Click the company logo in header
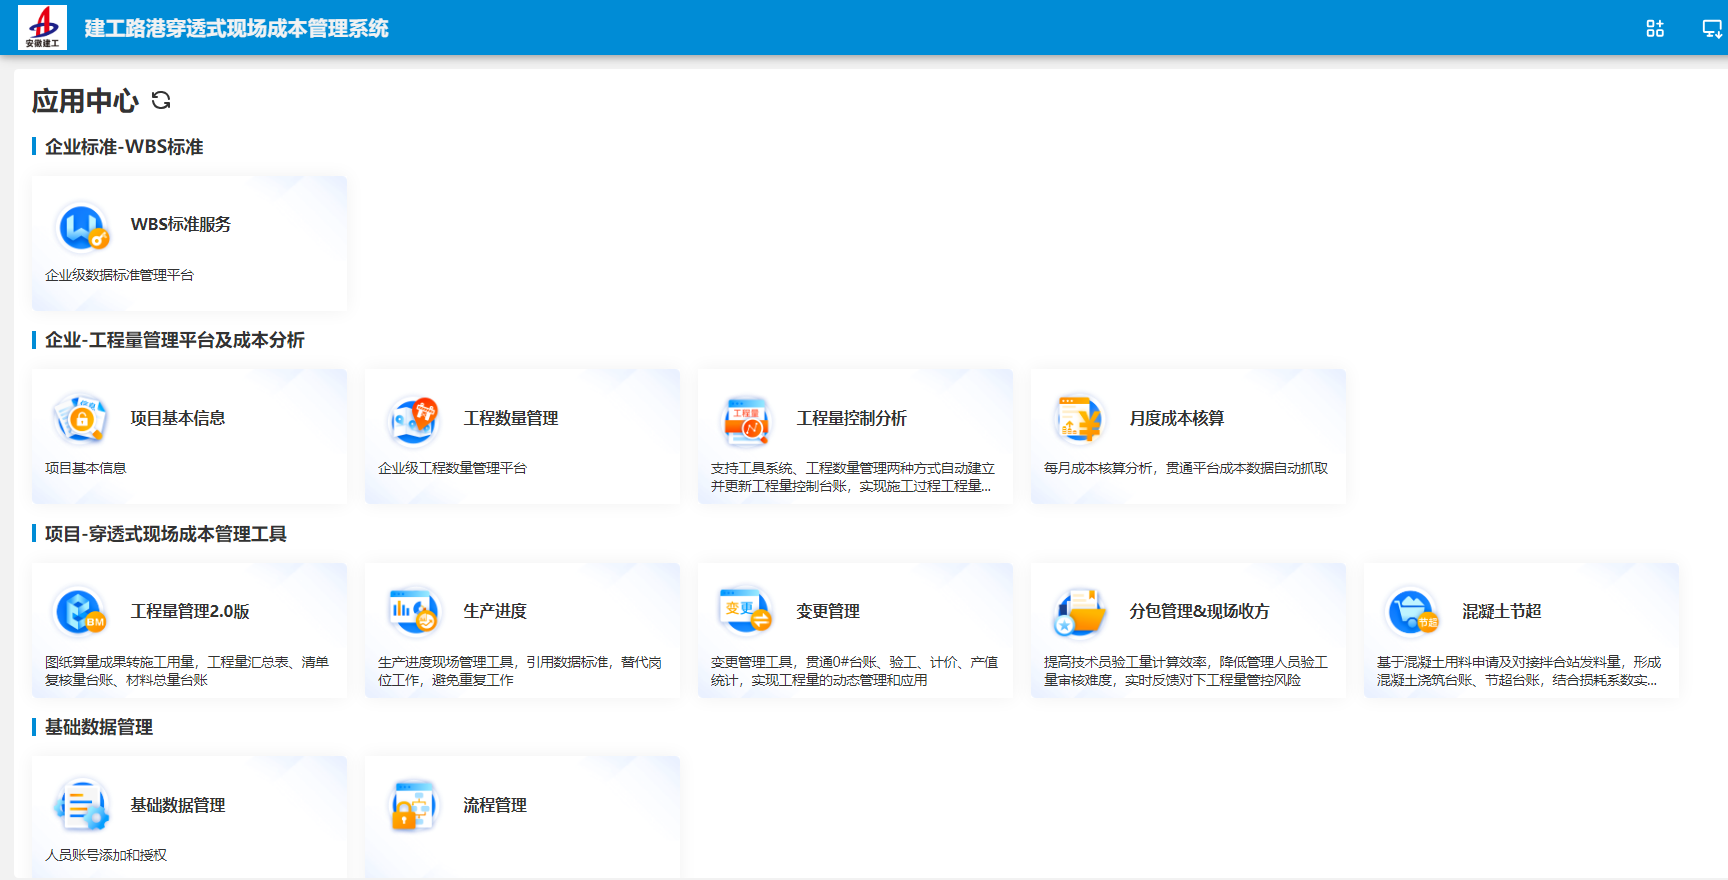 click(x=42, y=27)
